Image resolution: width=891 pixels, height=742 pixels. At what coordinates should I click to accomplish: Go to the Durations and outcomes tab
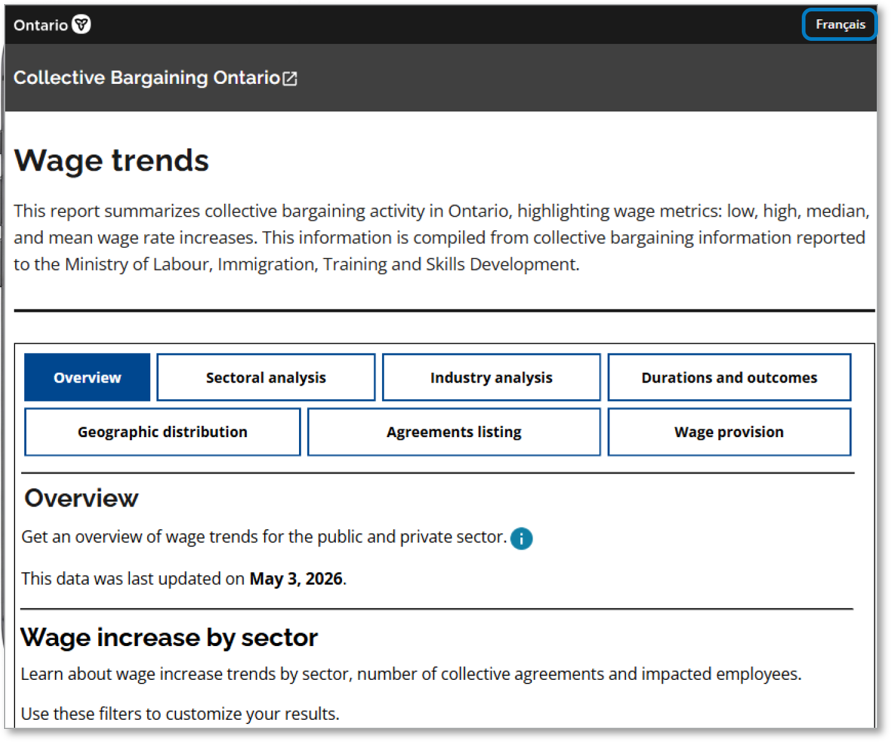(x=729, y=377)
